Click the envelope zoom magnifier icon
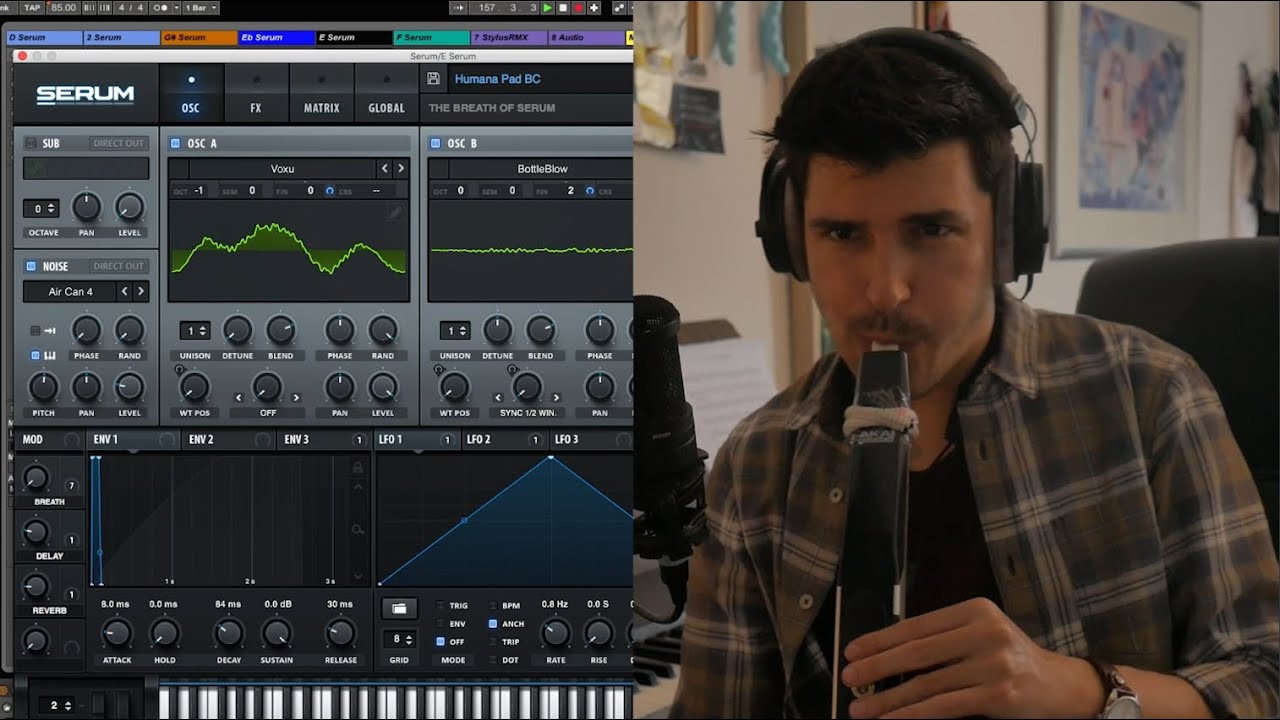The image size is (1280, 720). (x=358, y=529)
